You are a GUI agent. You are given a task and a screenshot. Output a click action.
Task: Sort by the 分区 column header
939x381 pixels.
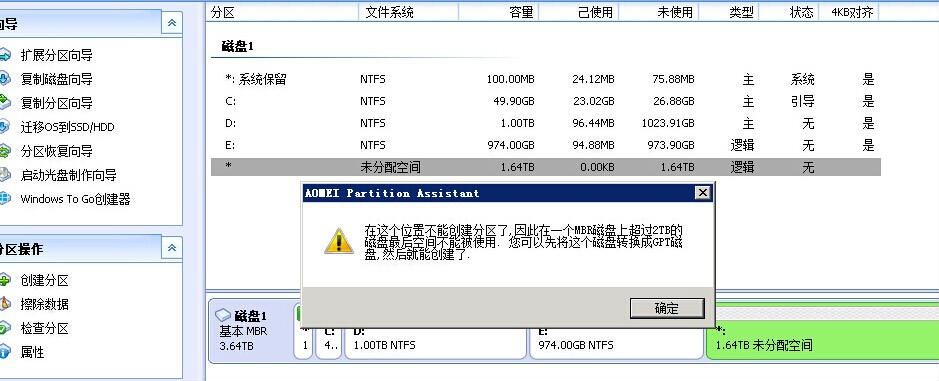[x=283, y=12]
